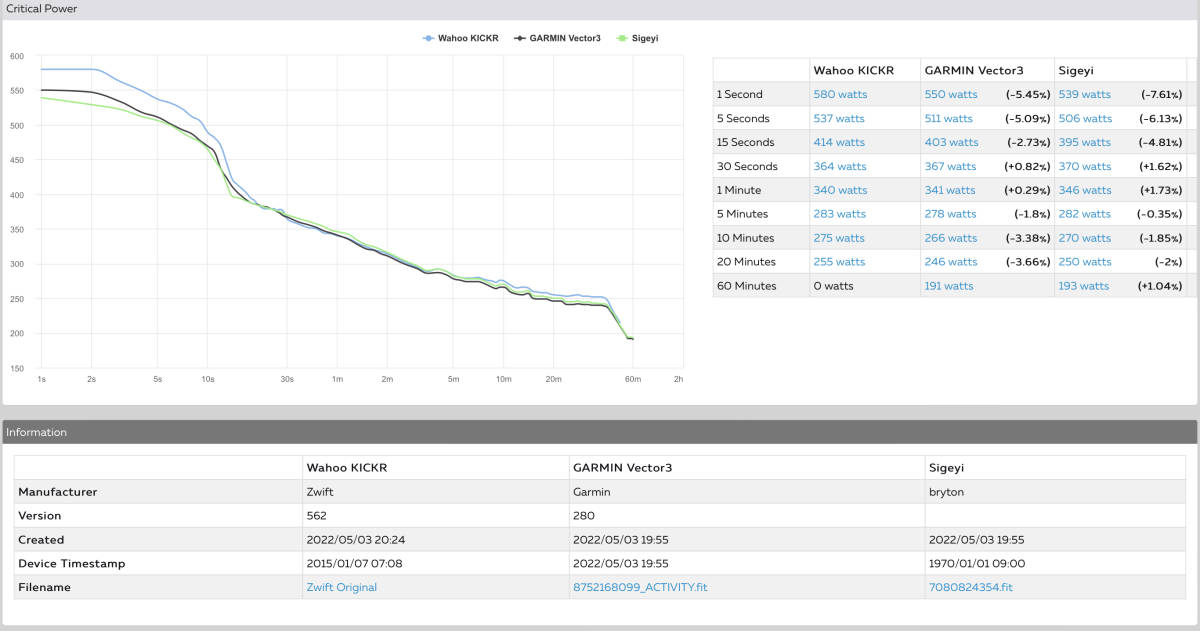Click Wahoo 255 watts link

click(840, 262)
